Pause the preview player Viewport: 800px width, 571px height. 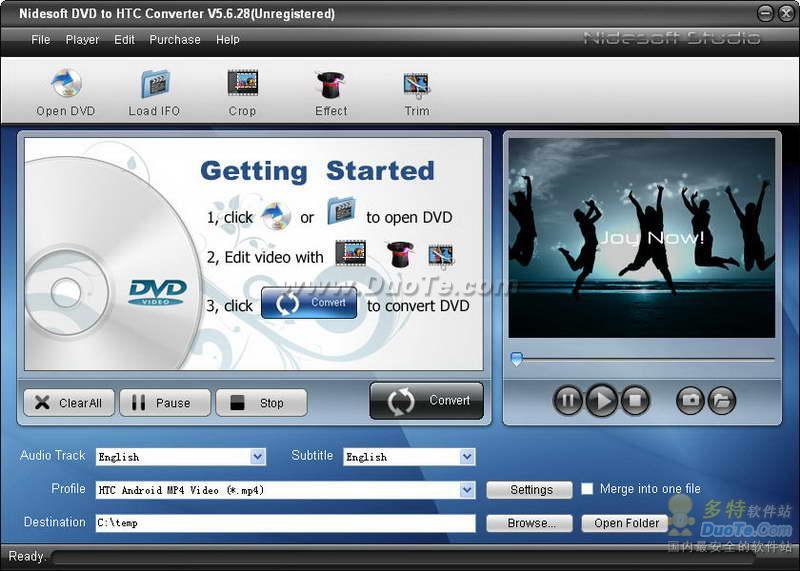567,400
